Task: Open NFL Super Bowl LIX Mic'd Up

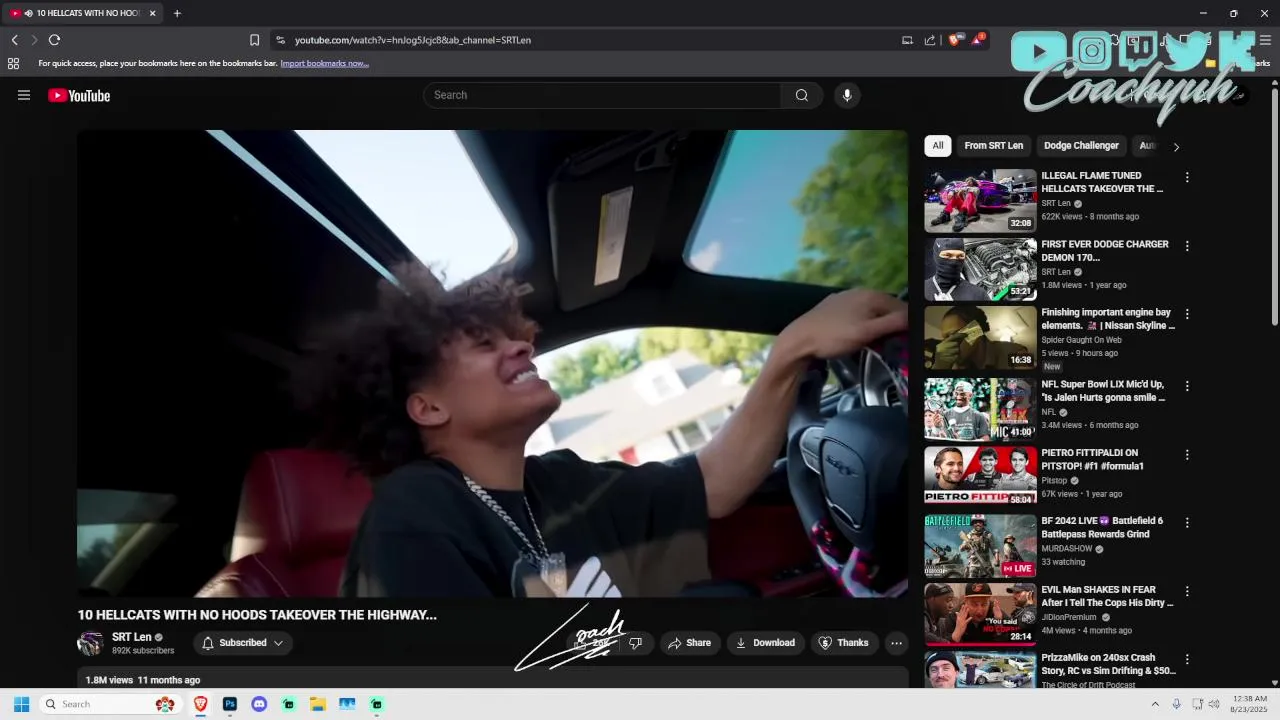Action: [x=980, y=408]
